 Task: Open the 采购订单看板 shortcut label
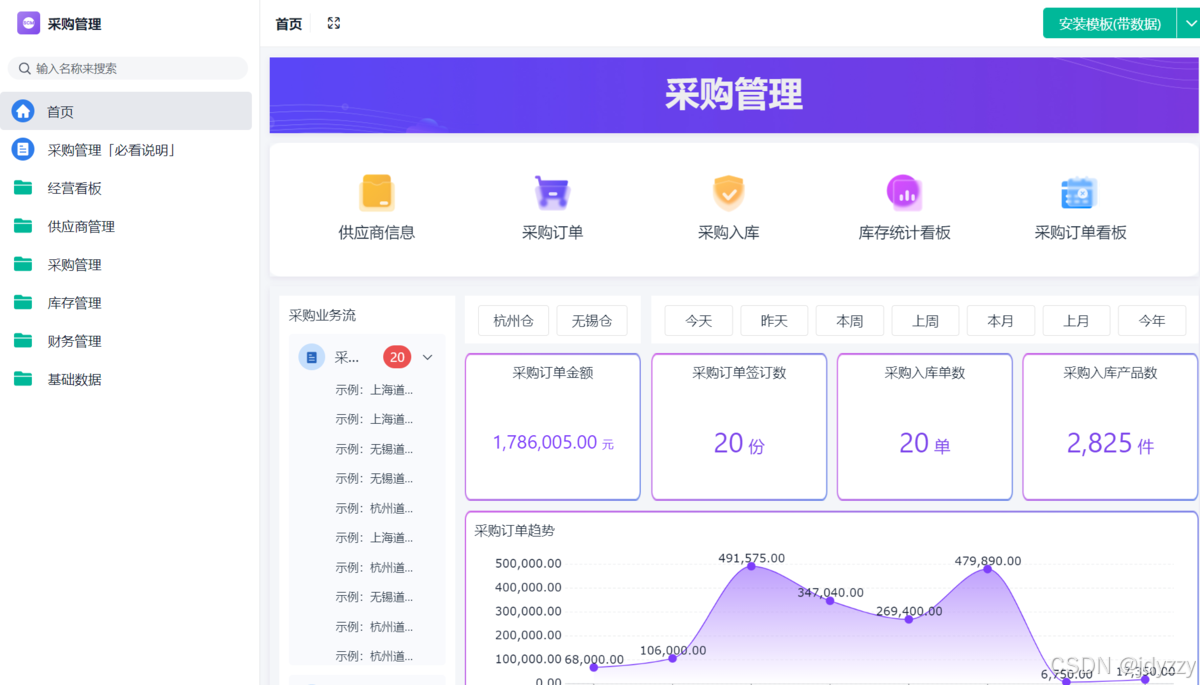[1080, 232]
